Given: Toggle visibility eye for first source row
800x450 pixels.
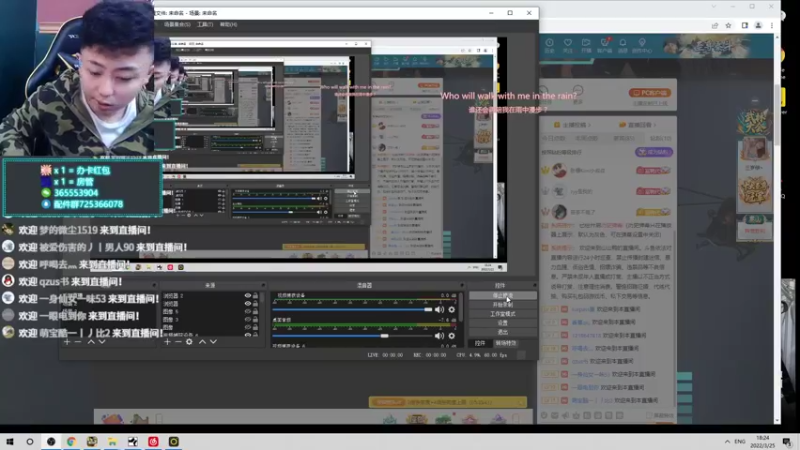Looking at the screenshot, I should 248,295.
